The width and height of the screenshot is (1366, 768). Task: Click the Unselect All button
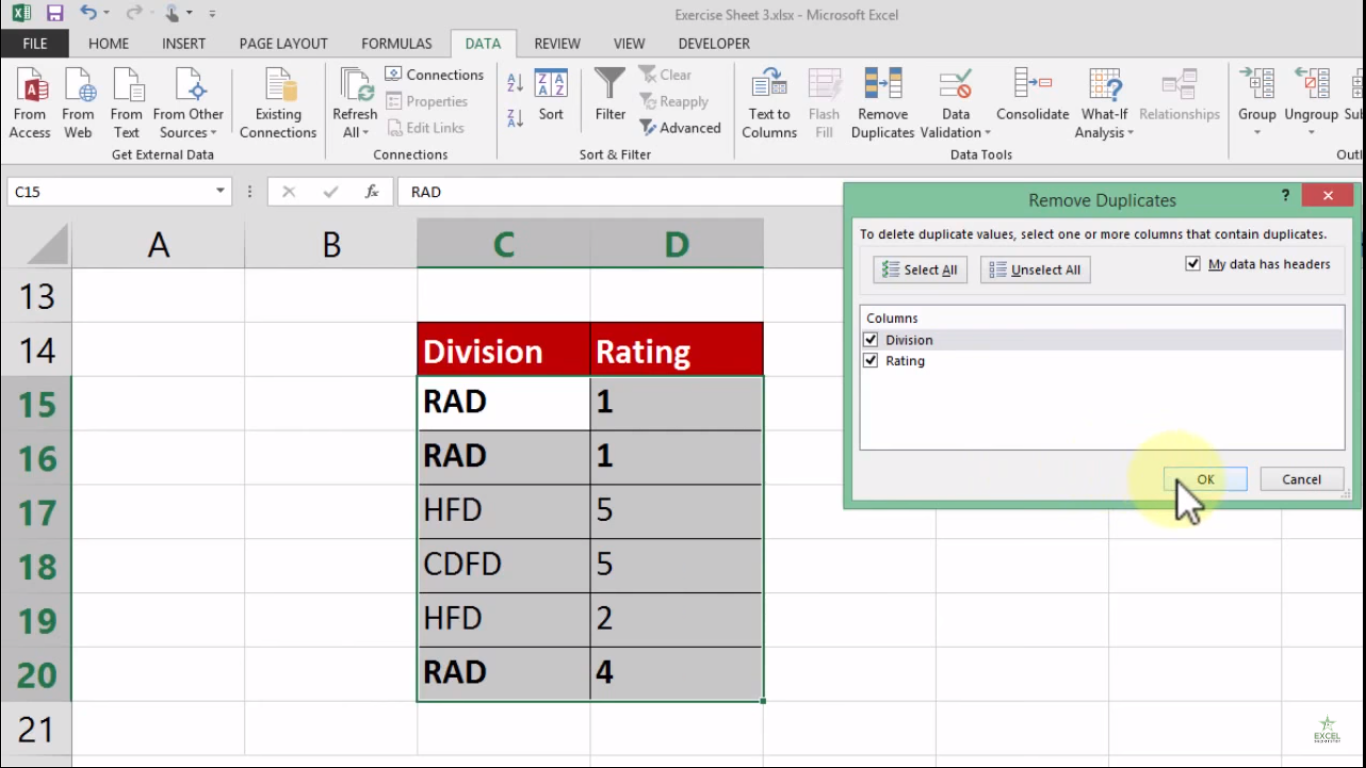tap(1035, 270)
